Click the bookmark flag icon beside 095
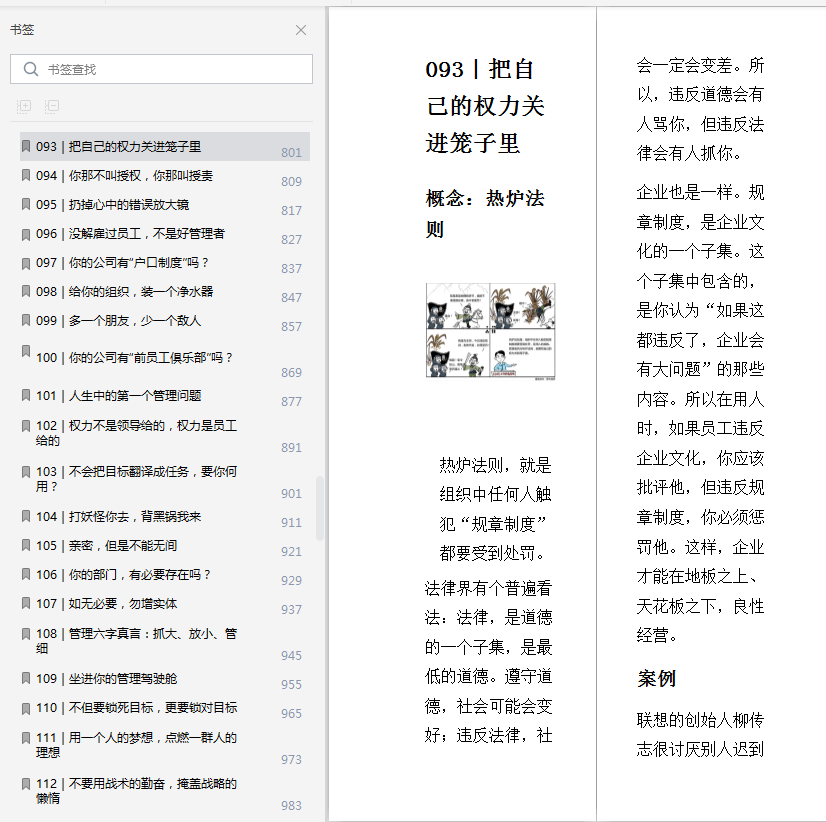The width and height of the screenshot is (826, 822). [26, 204]
